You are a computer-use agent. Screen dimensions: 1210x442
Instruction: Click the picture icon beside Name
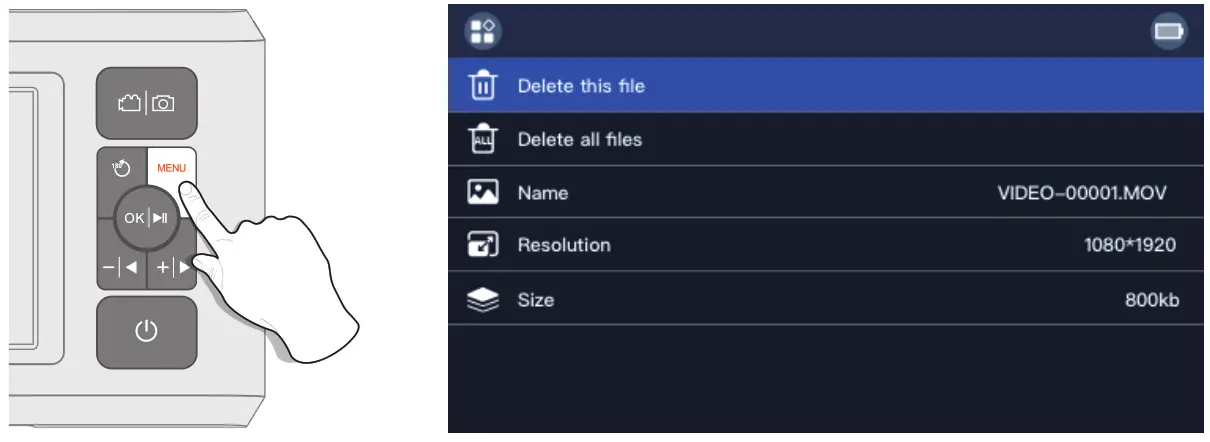(x=483, y=192)
